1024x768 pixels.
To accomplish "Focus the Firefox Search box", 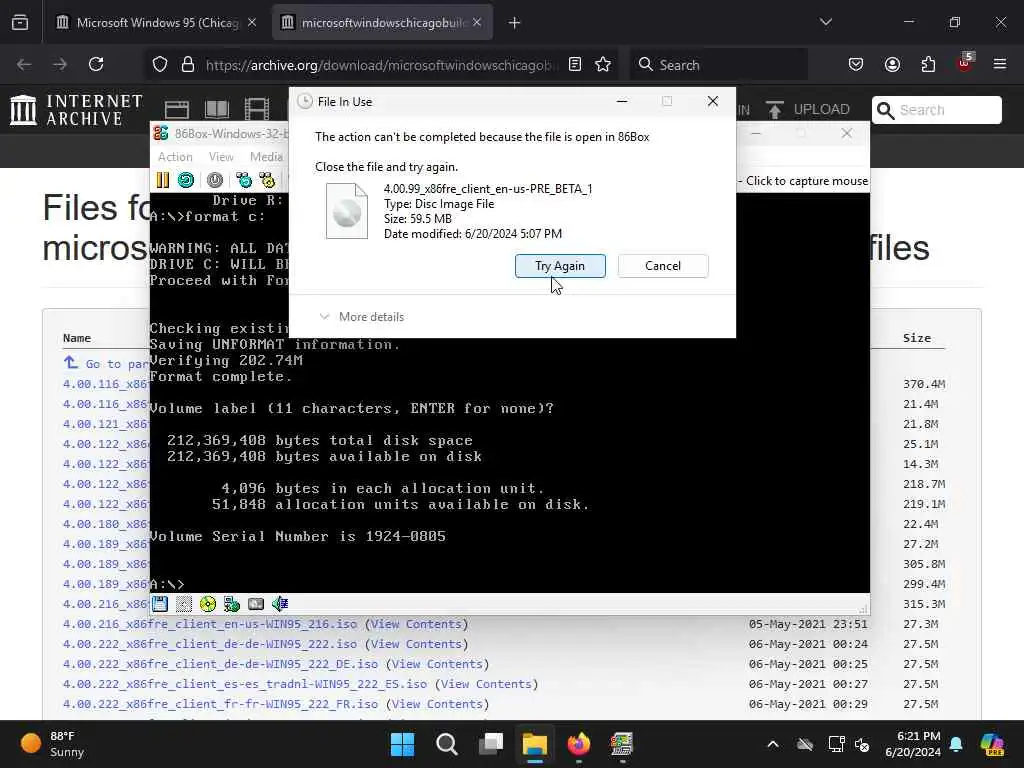I will click(718, 65).
